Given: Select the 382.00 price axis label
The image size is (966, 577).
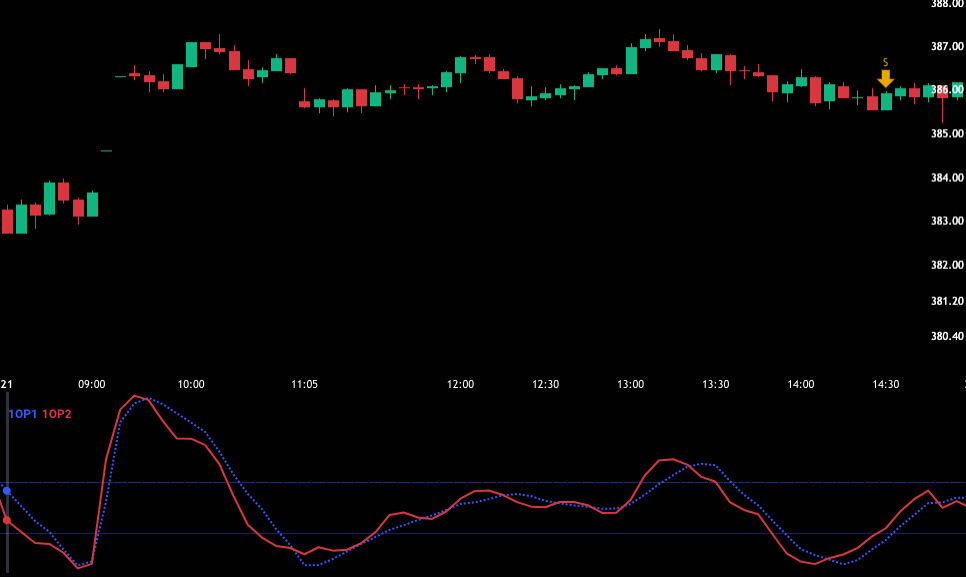Looking at the screenshot, I should pos(947,265).
